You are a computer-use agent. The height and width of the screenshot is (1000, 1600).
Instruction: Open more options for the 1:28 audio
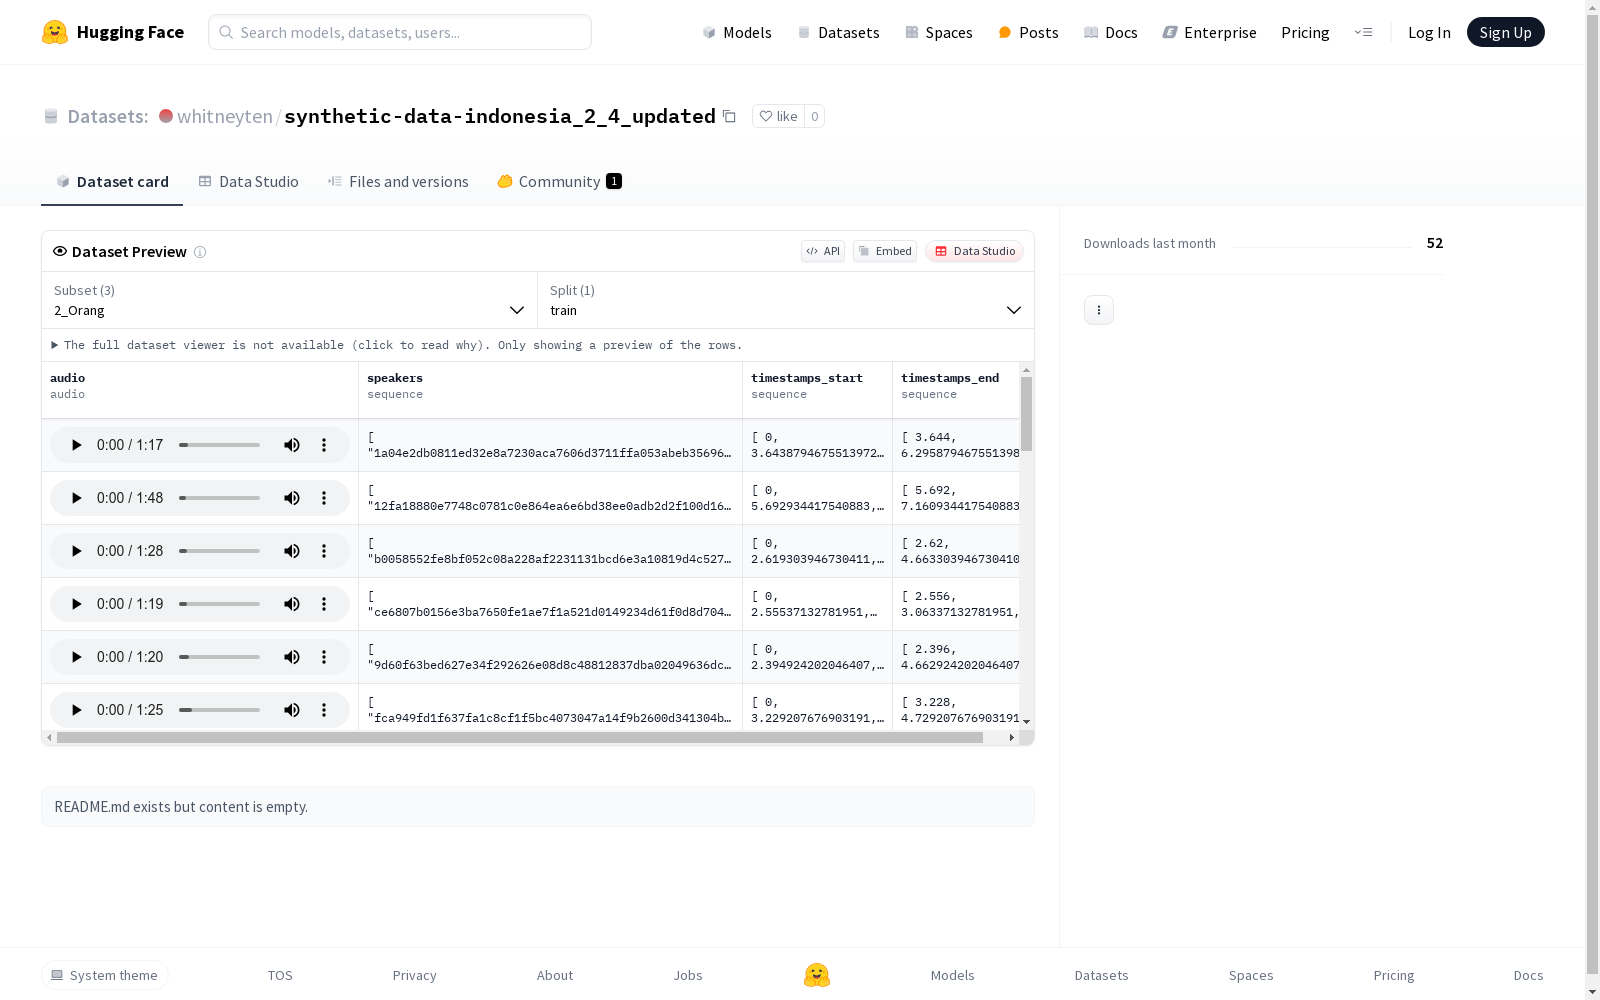click(x=324, y=551)
